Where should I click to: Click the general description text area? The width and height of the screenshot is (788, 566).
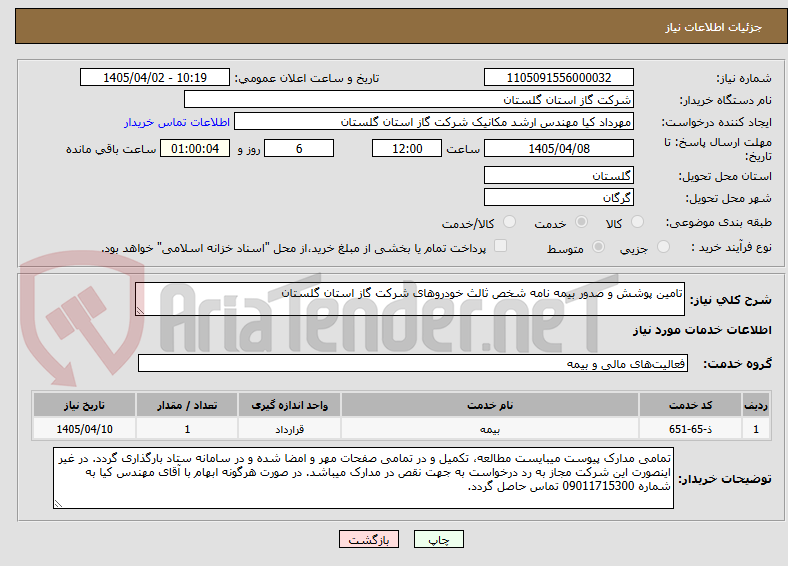point(410,299)
